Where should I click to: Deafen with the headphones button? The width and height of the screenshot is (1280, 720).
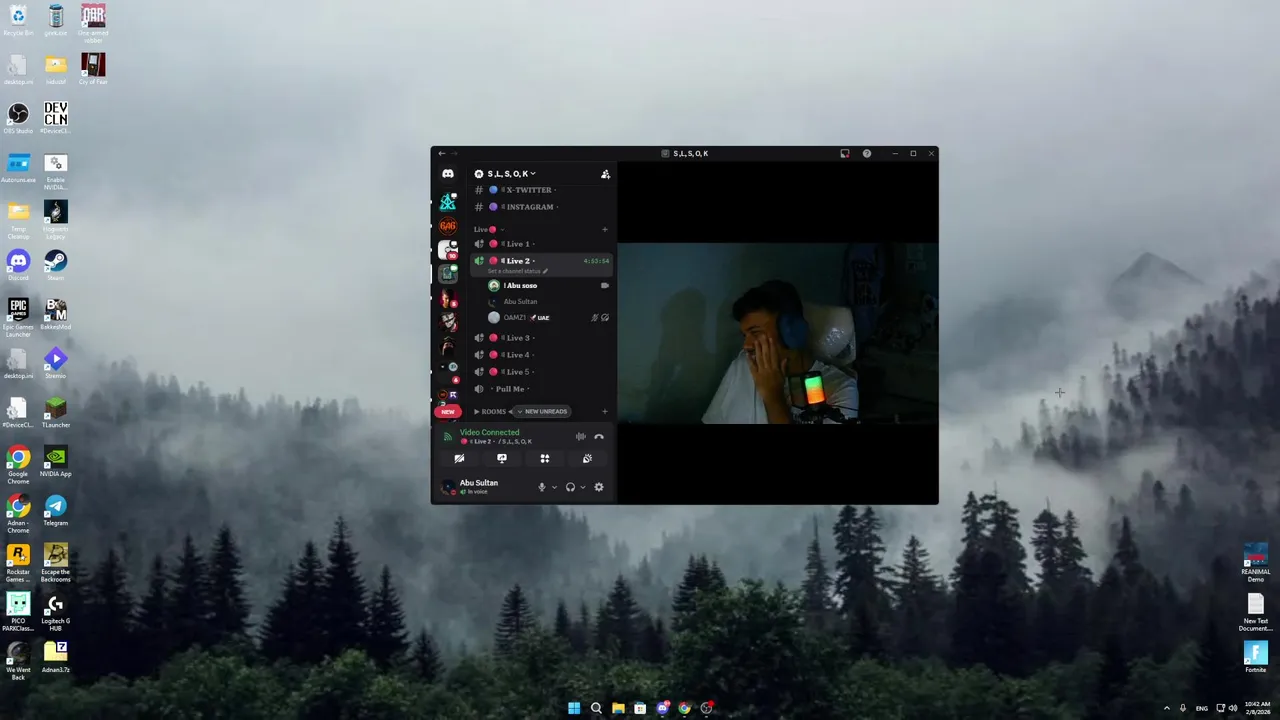click(570, 487)
